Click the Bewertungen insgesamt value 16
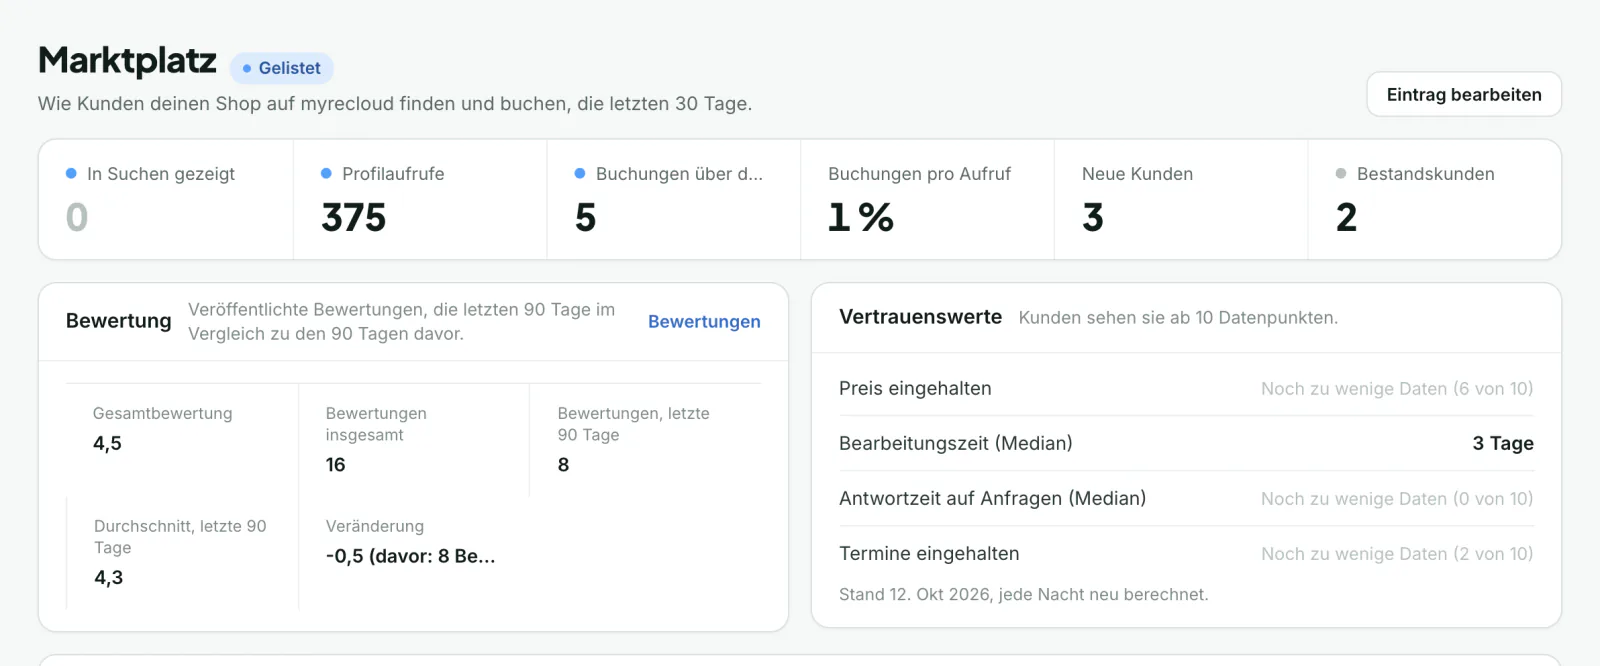1600x666 pixels. (335, 465)
